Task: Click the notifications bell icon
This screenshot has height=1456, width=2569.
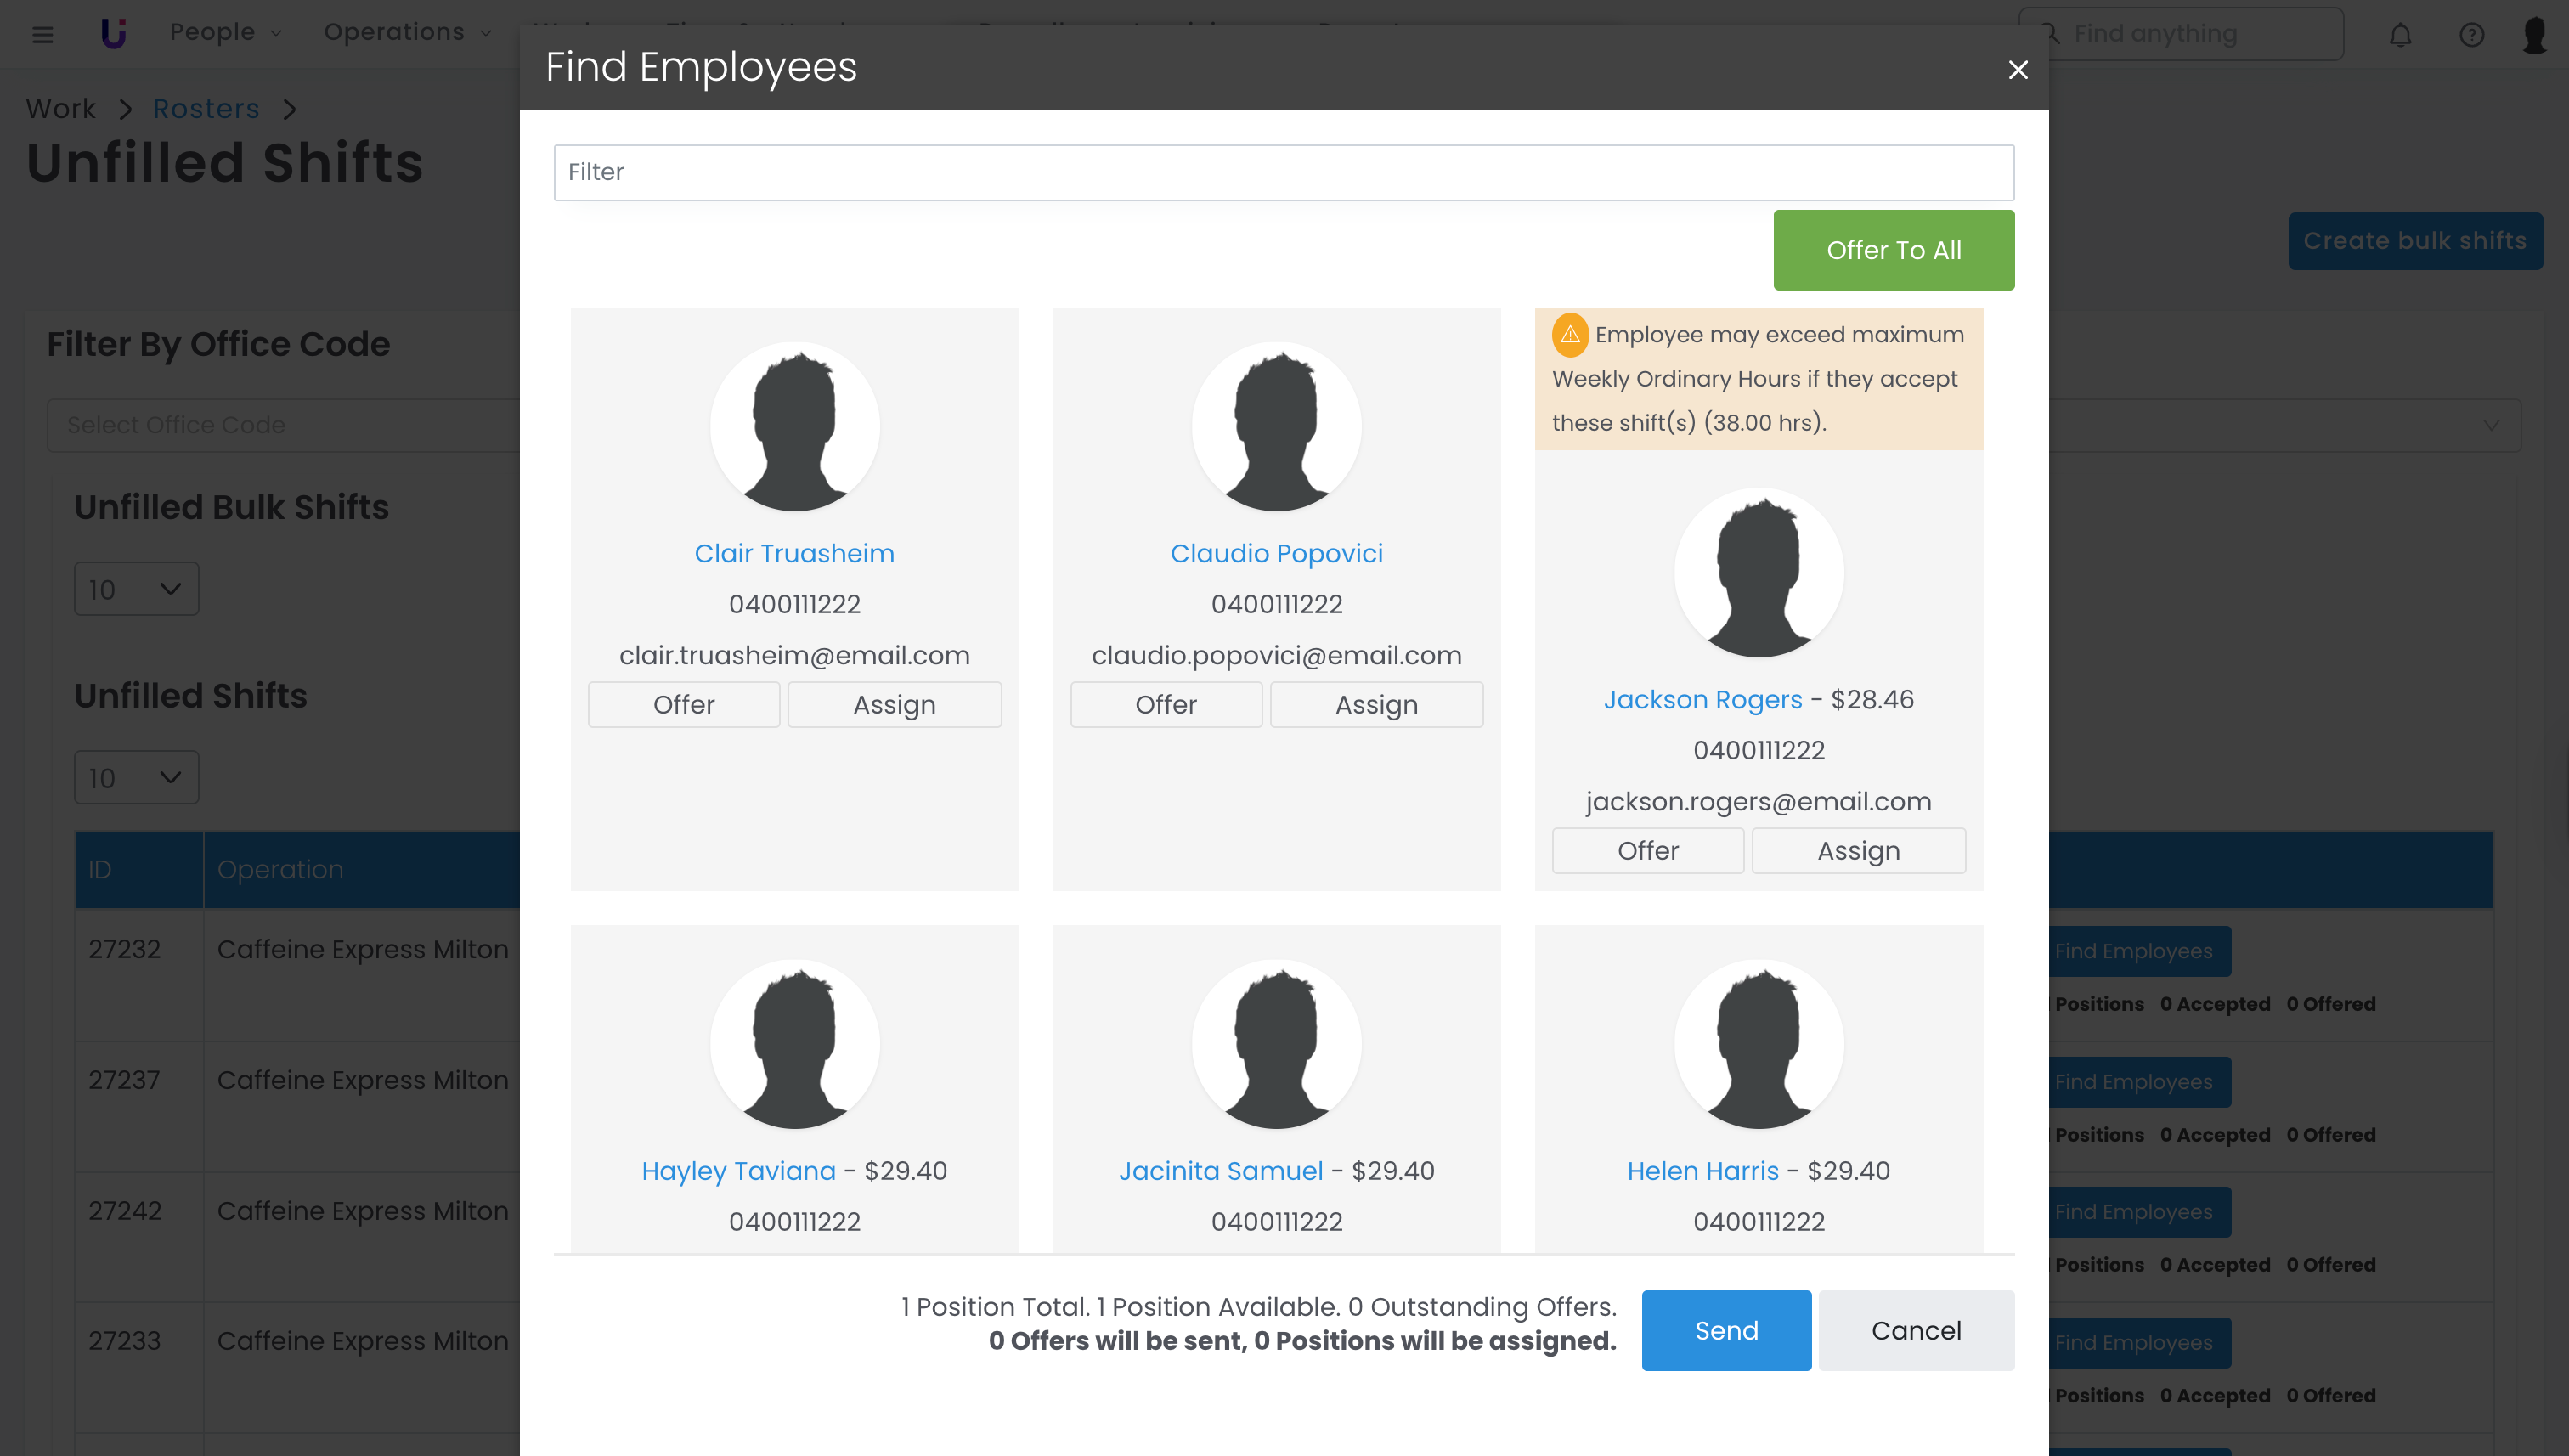Action: pos(2400,35)
